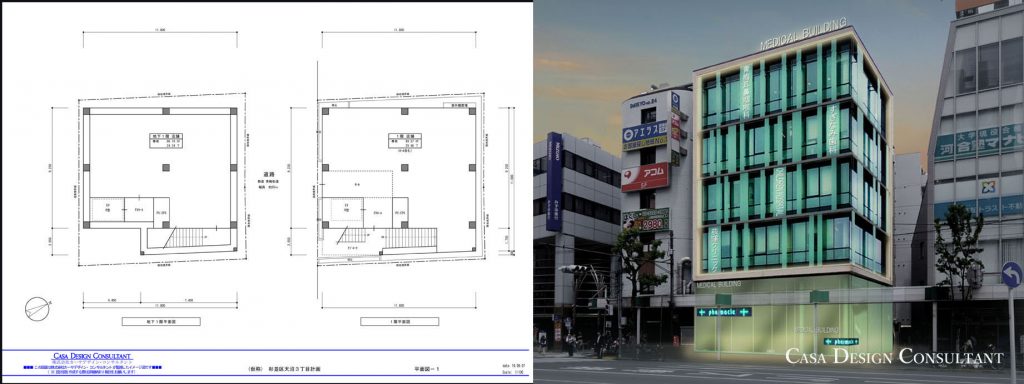Click the center column in basement plan
This screenshot has width=1024, height=384.
pyautogui.click(x=167, y=167)
